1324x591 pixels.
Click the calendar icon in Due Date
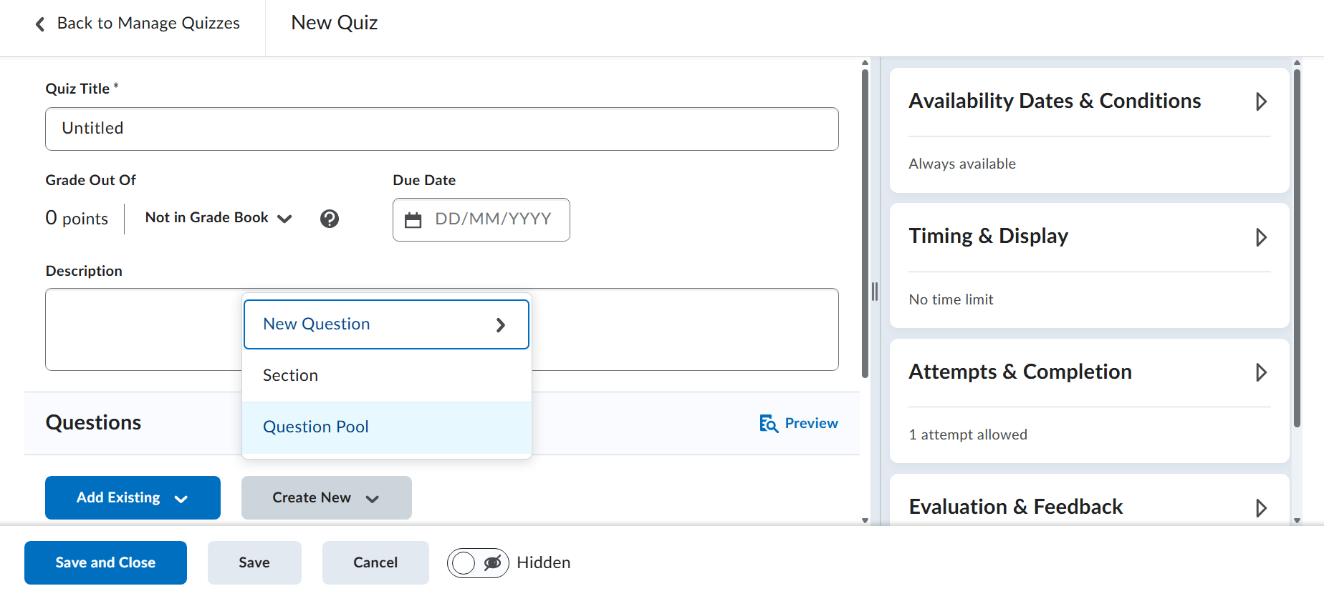click(x=413, y=220)
